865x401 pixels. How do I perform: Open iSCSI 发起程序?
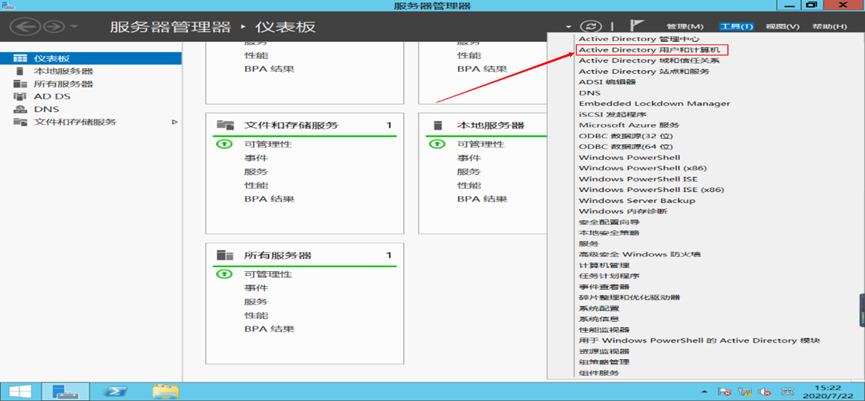615,115
